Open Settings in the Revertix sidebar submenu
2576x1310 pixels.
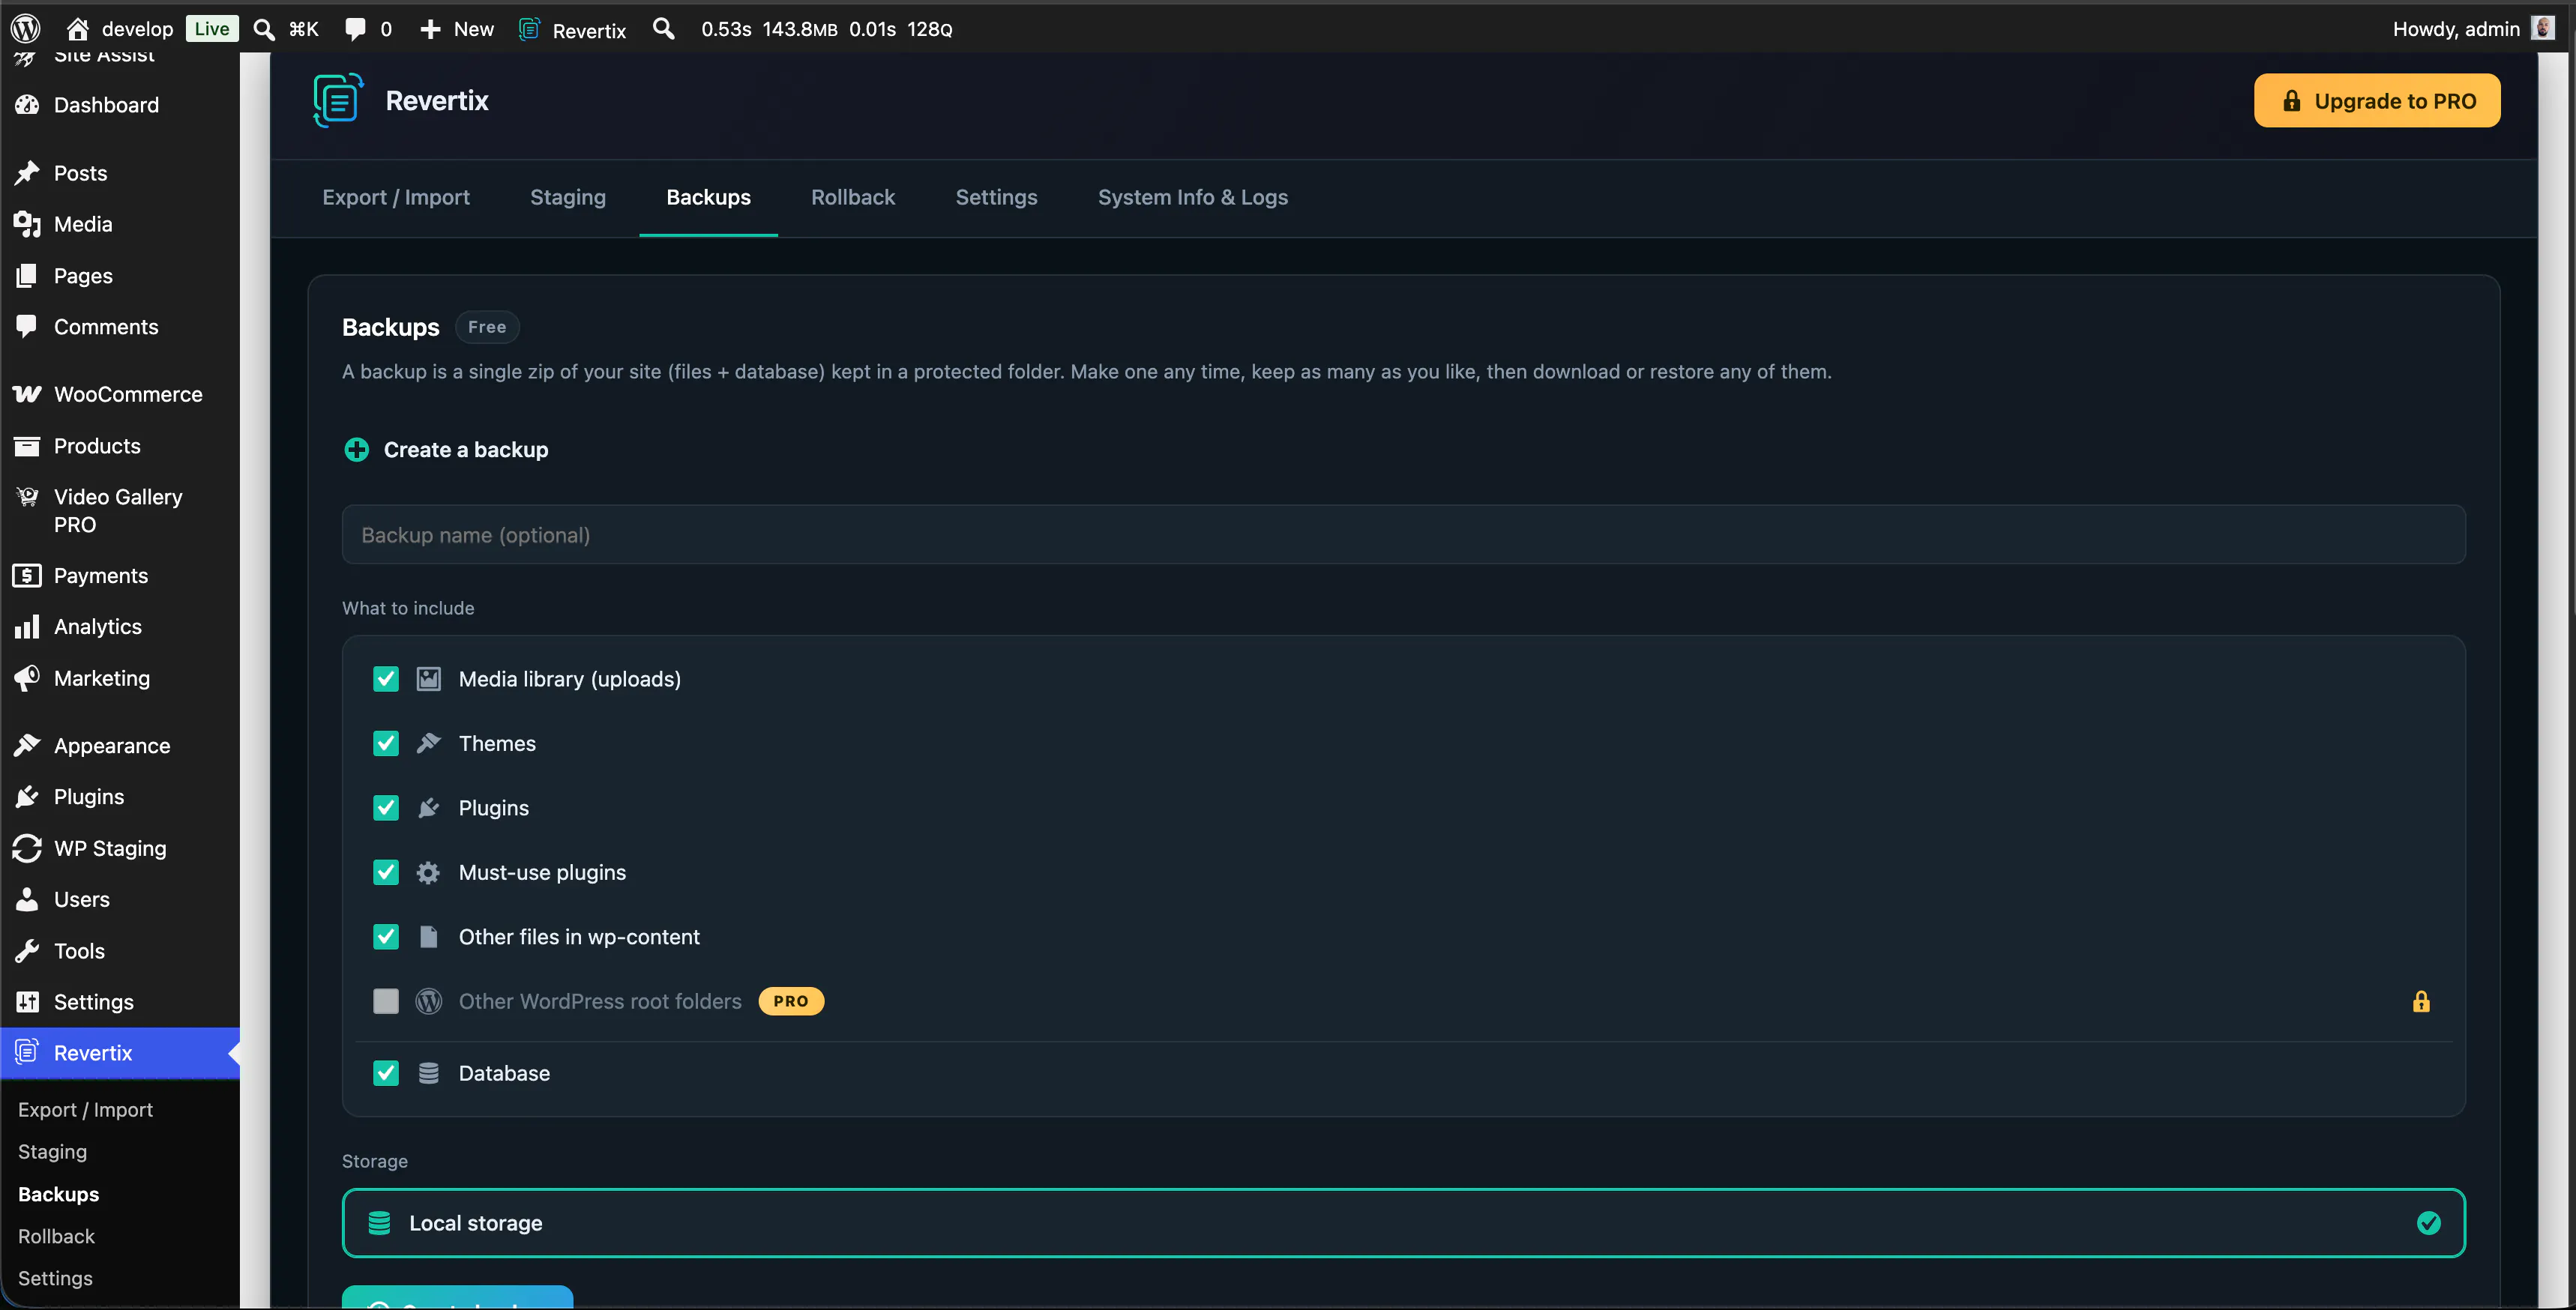(55, 1278)
